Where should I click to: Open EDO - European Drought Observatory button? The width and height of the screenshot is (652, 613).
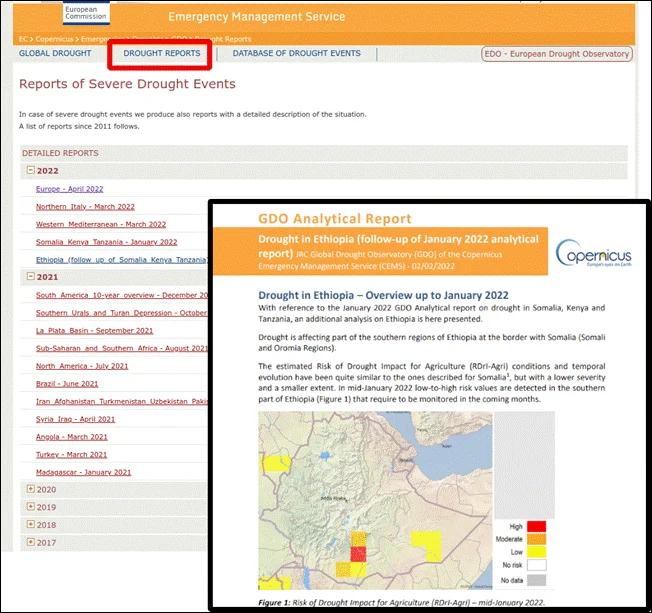(557, 54)
